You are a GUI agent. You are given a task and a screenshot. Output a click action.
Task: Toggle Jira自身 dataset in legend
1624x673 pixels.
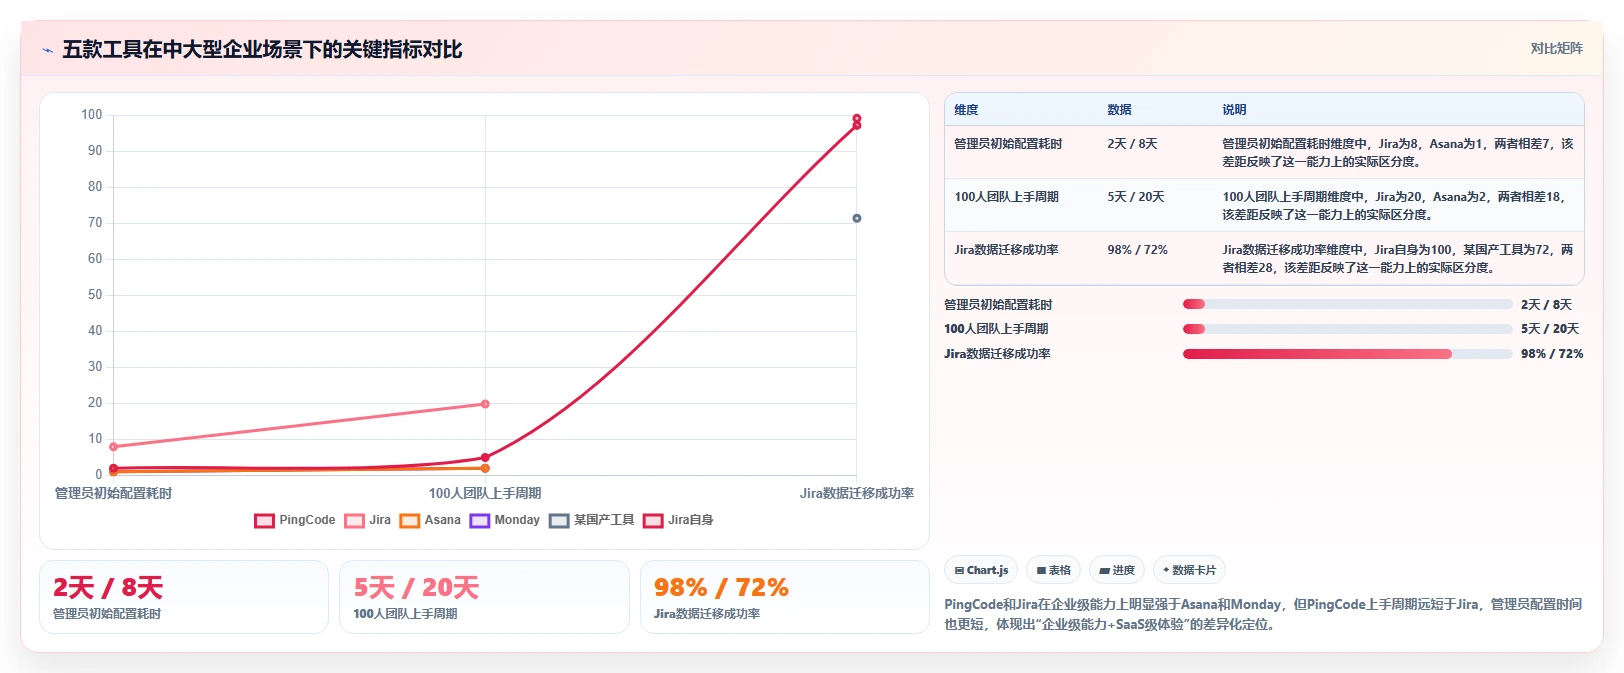pos(678,520)
